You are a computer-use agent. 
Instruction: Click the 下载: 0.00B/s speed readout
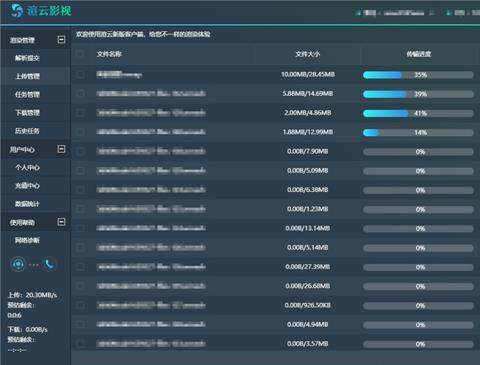(x=28, y=330)
